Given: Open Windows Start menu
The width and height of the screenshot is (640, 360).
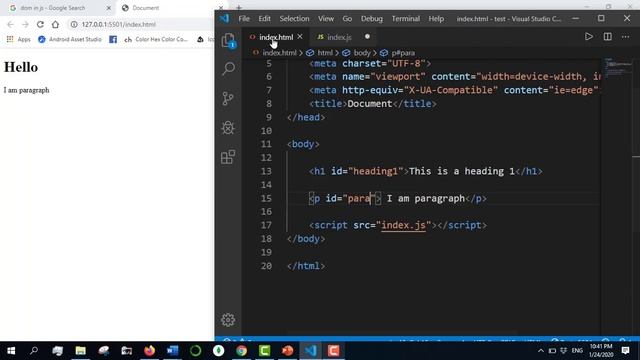Looking at the screenshot, I should (x=11, y=351).
